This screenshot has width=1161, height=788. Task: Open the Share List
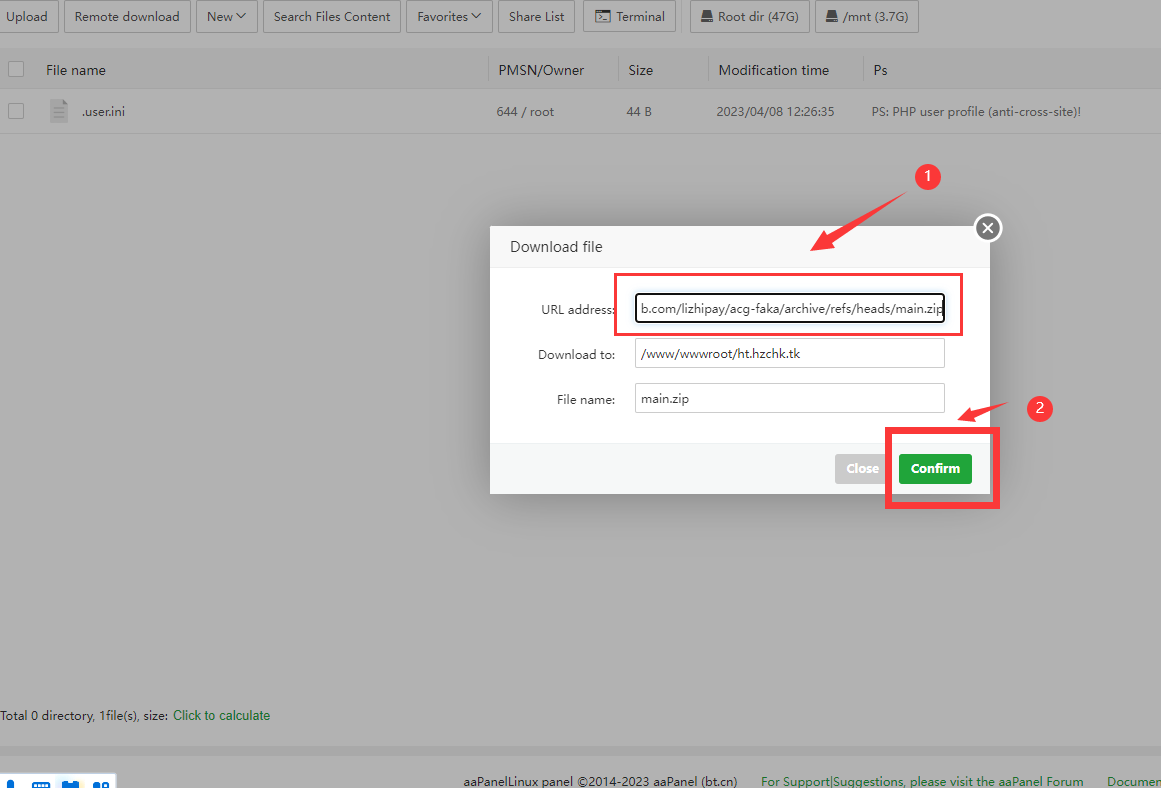tap(536, 16)
